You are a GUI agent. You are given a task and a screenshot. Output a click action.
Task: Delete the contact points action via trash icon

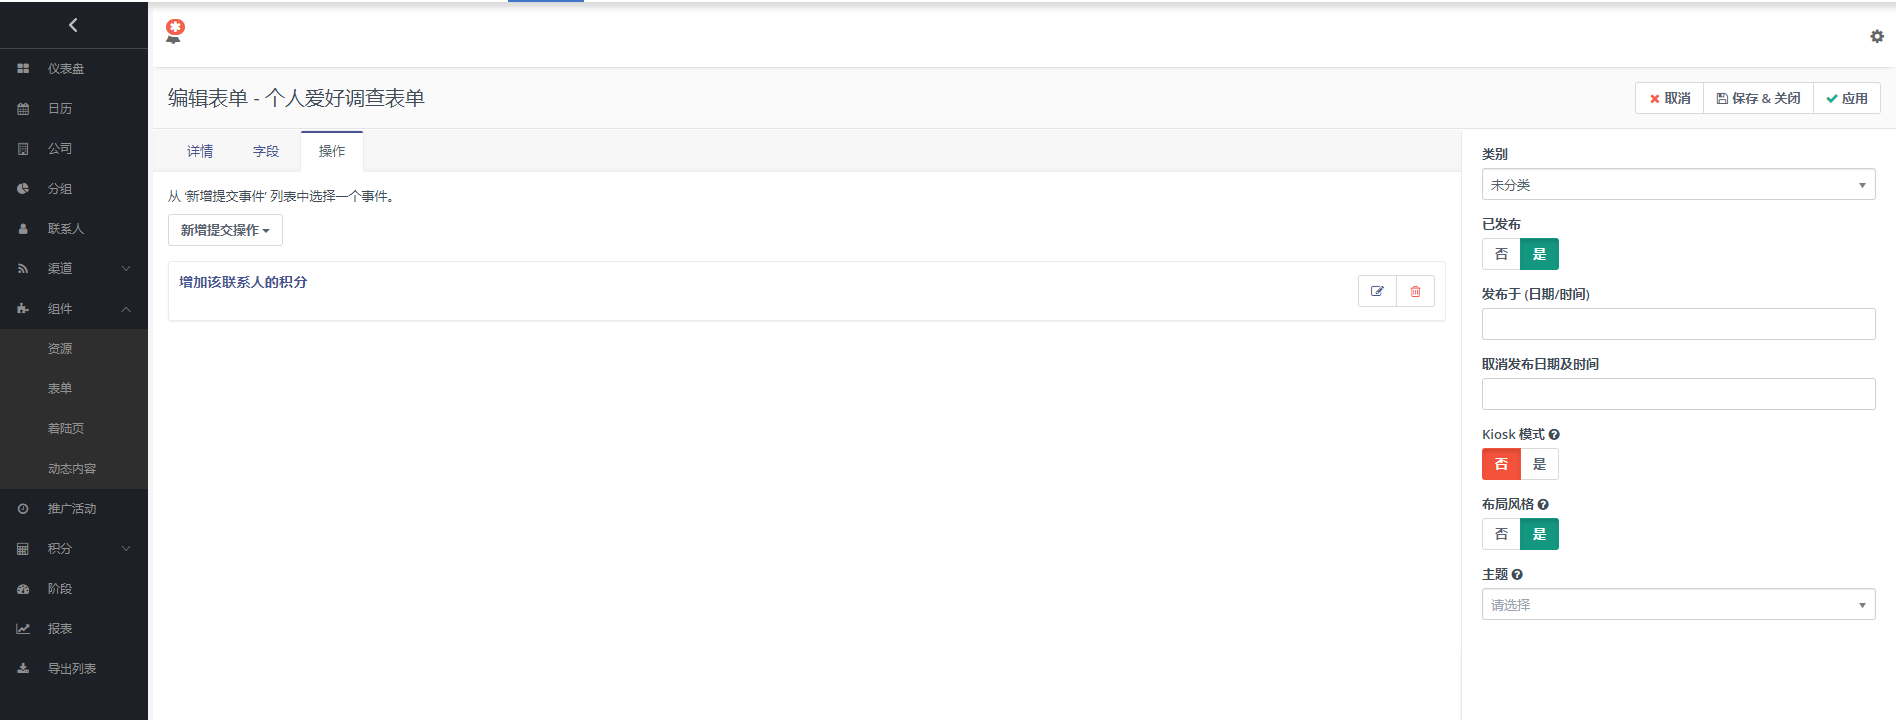[x=1415, y=291]
